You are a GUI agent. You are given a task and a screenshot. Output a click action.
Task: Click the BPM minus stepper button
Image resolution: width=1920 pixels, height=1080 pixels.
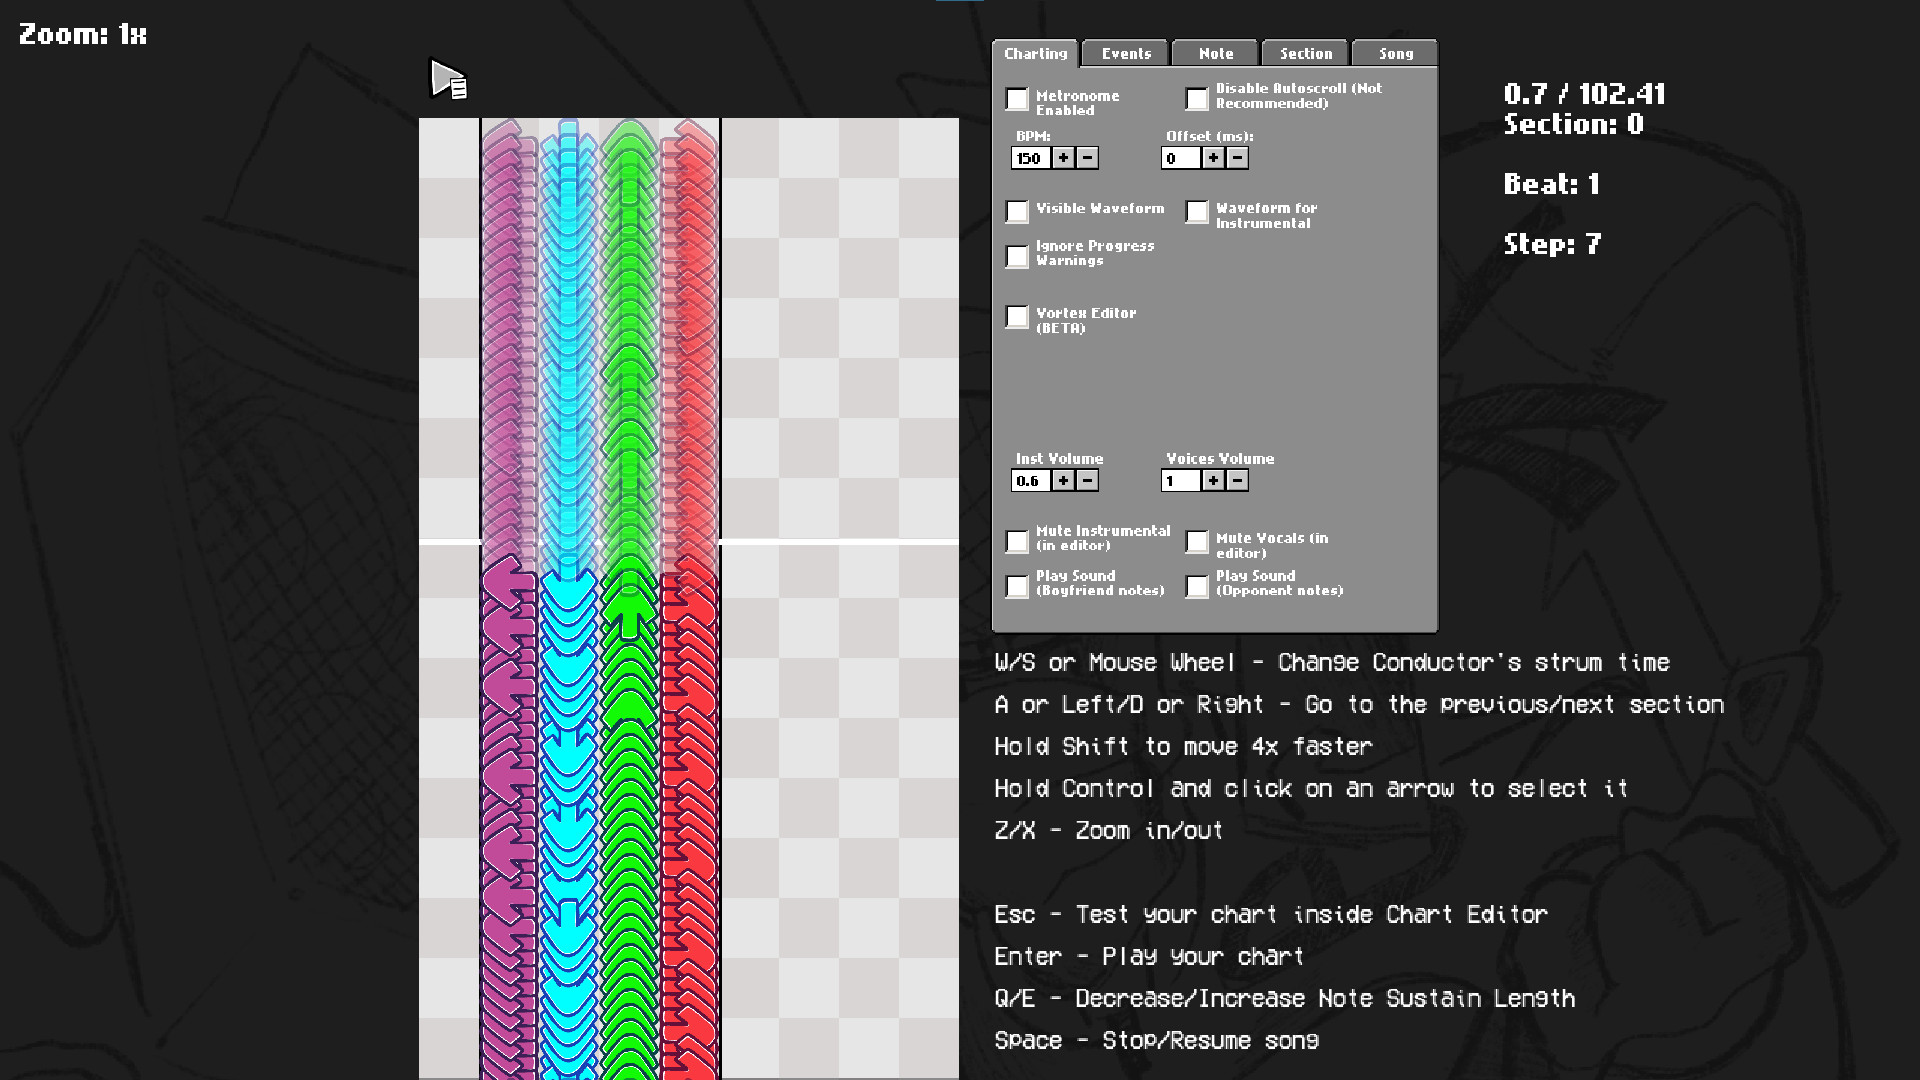1087,158
